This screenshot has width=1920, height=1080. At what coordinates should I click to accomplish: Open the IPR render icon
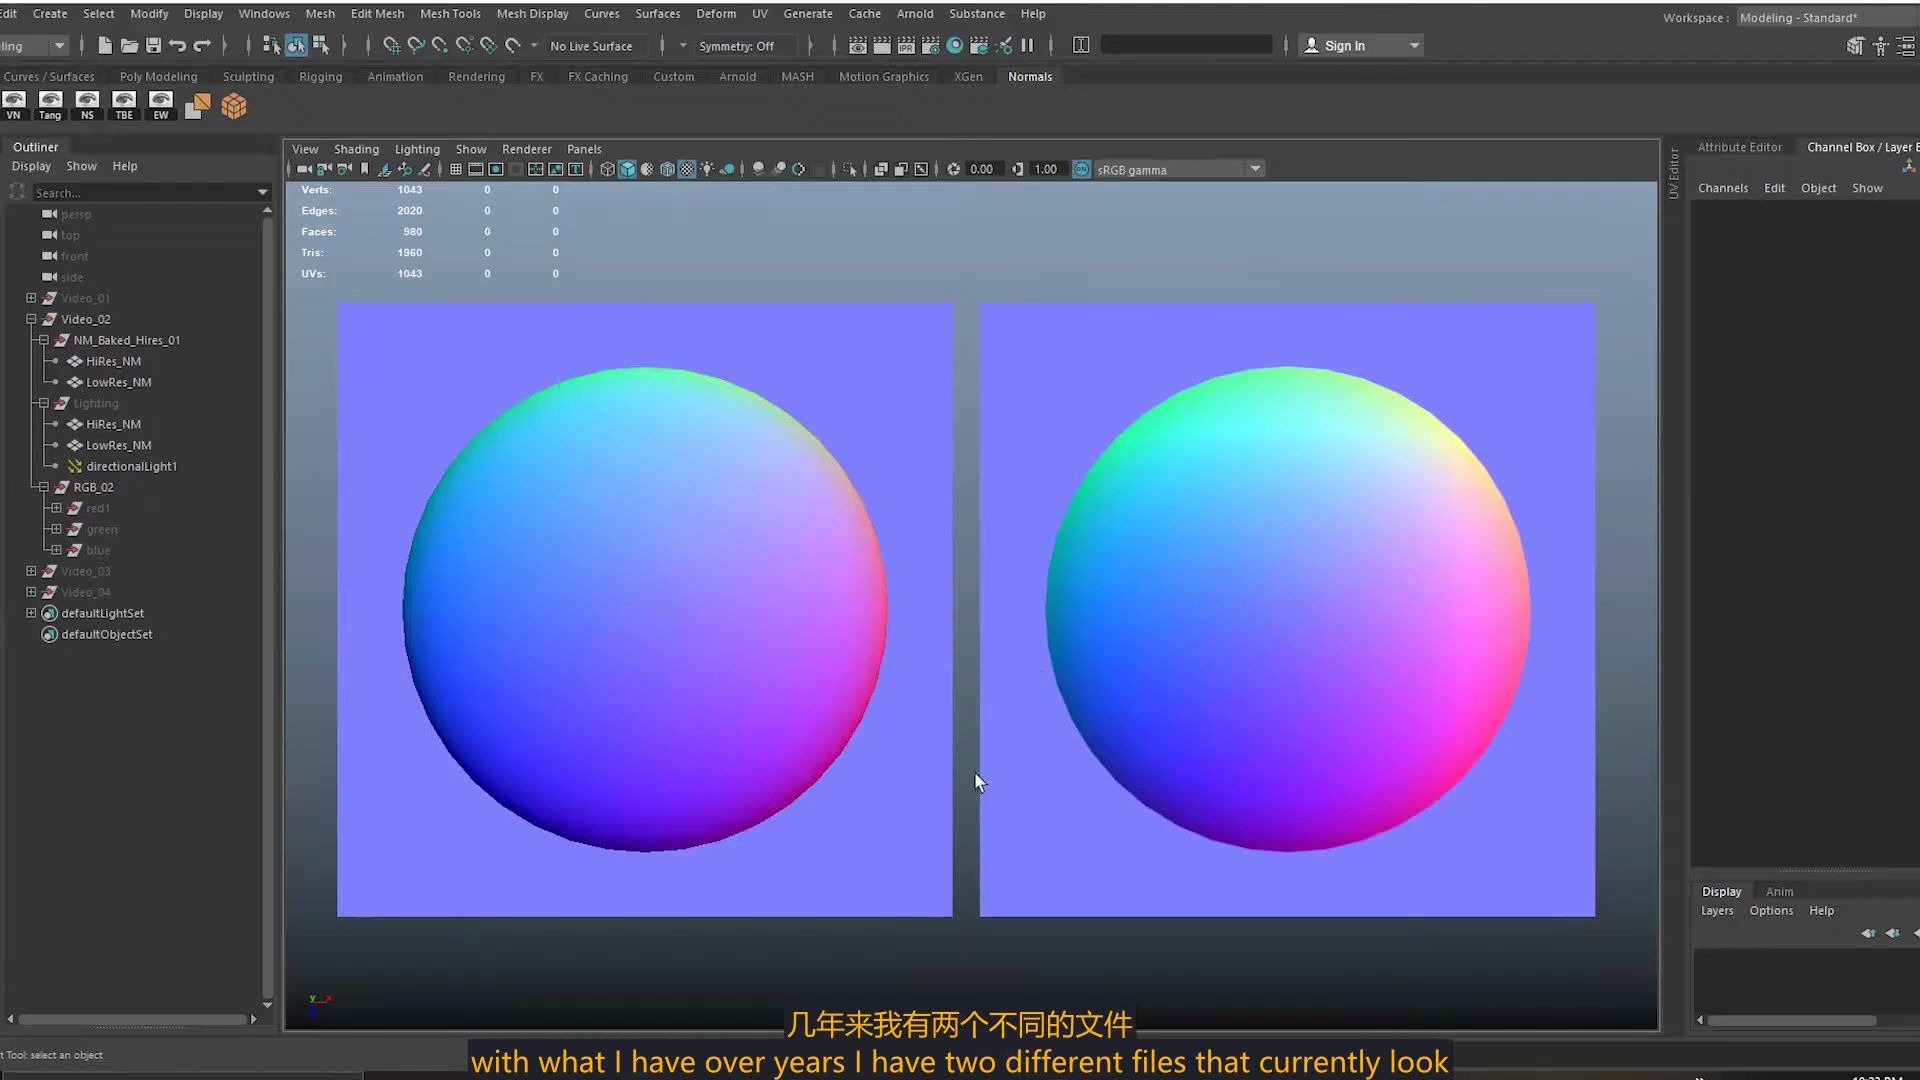coord(906,45)
